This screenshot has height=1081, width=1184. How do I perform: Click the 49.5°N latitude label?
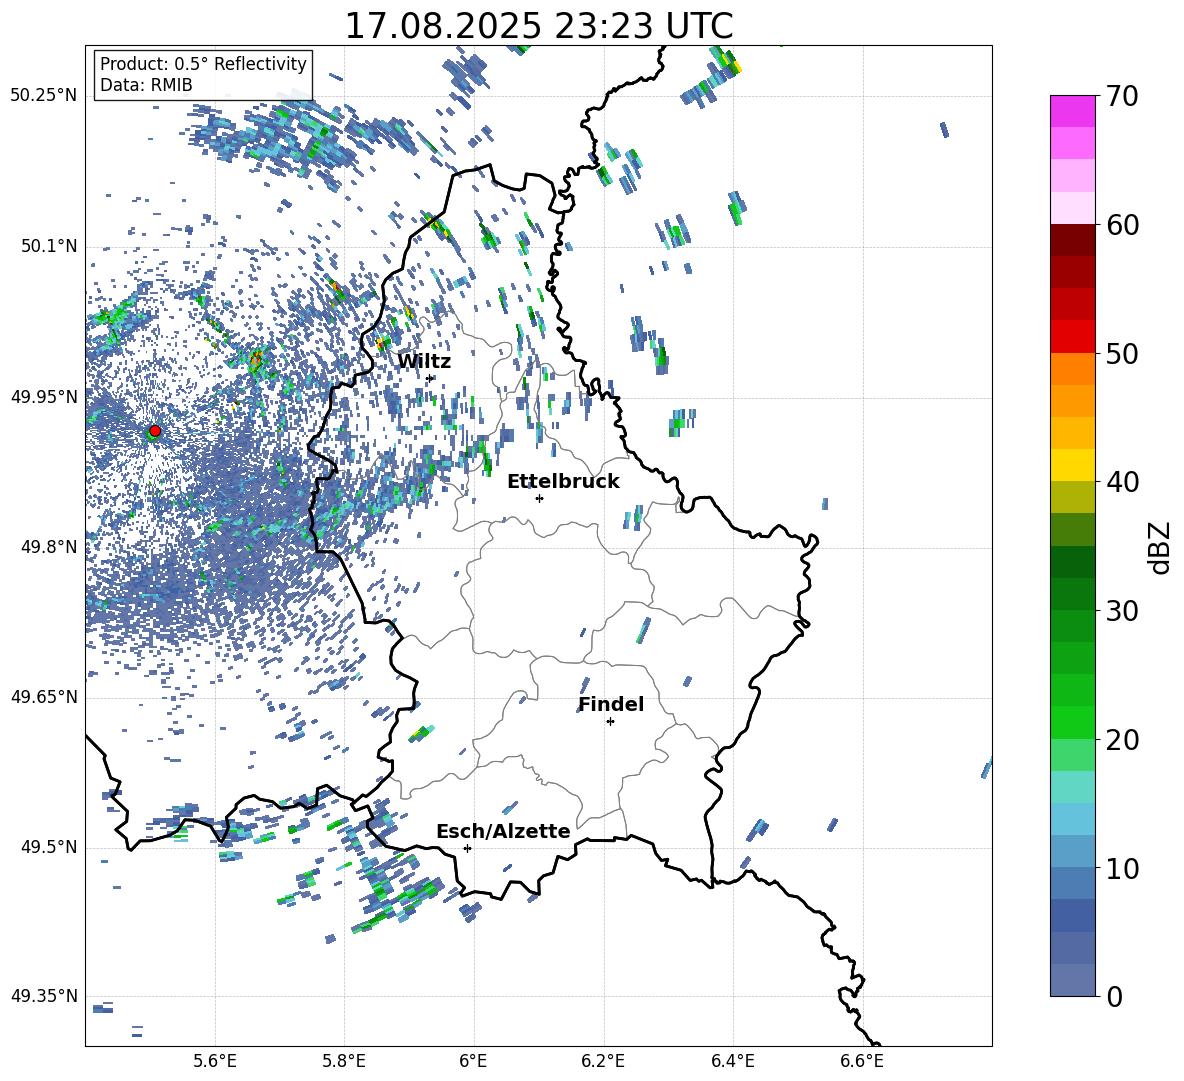click(48, 847)
